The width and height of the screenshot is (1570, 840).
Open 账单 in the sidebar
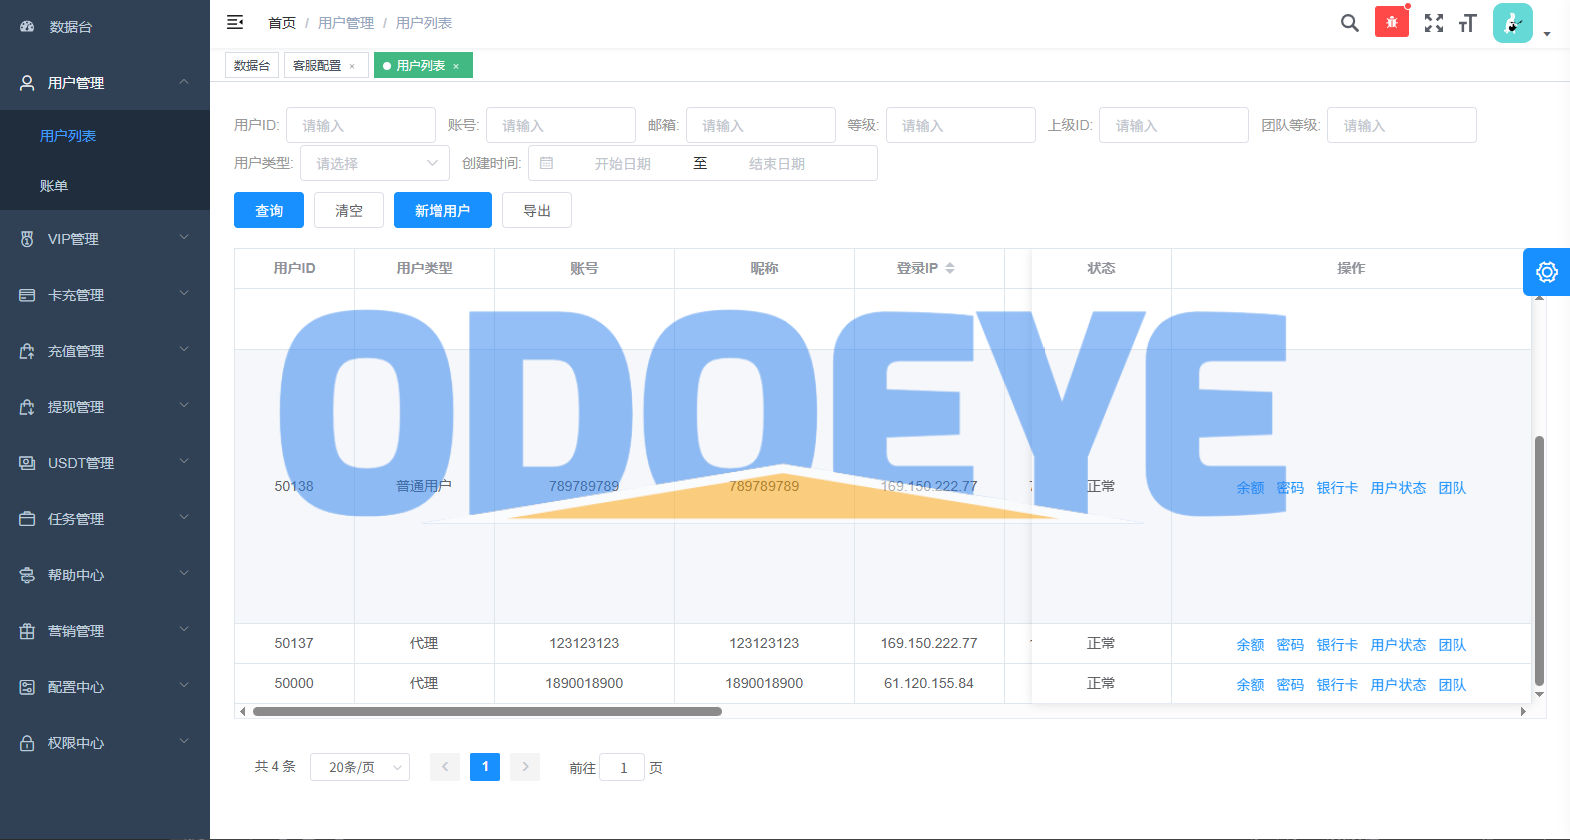tap(54, 186)
